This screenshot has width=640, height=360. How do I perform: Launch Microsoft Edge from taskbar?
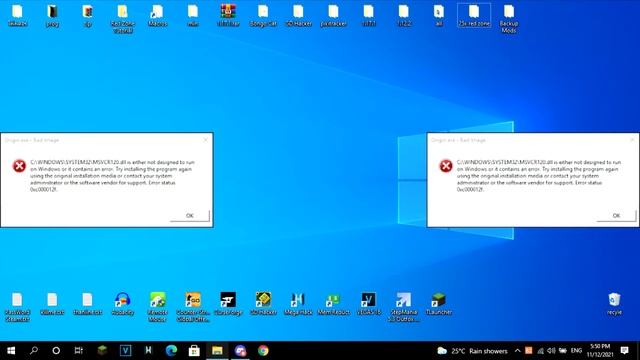[171, 351]
